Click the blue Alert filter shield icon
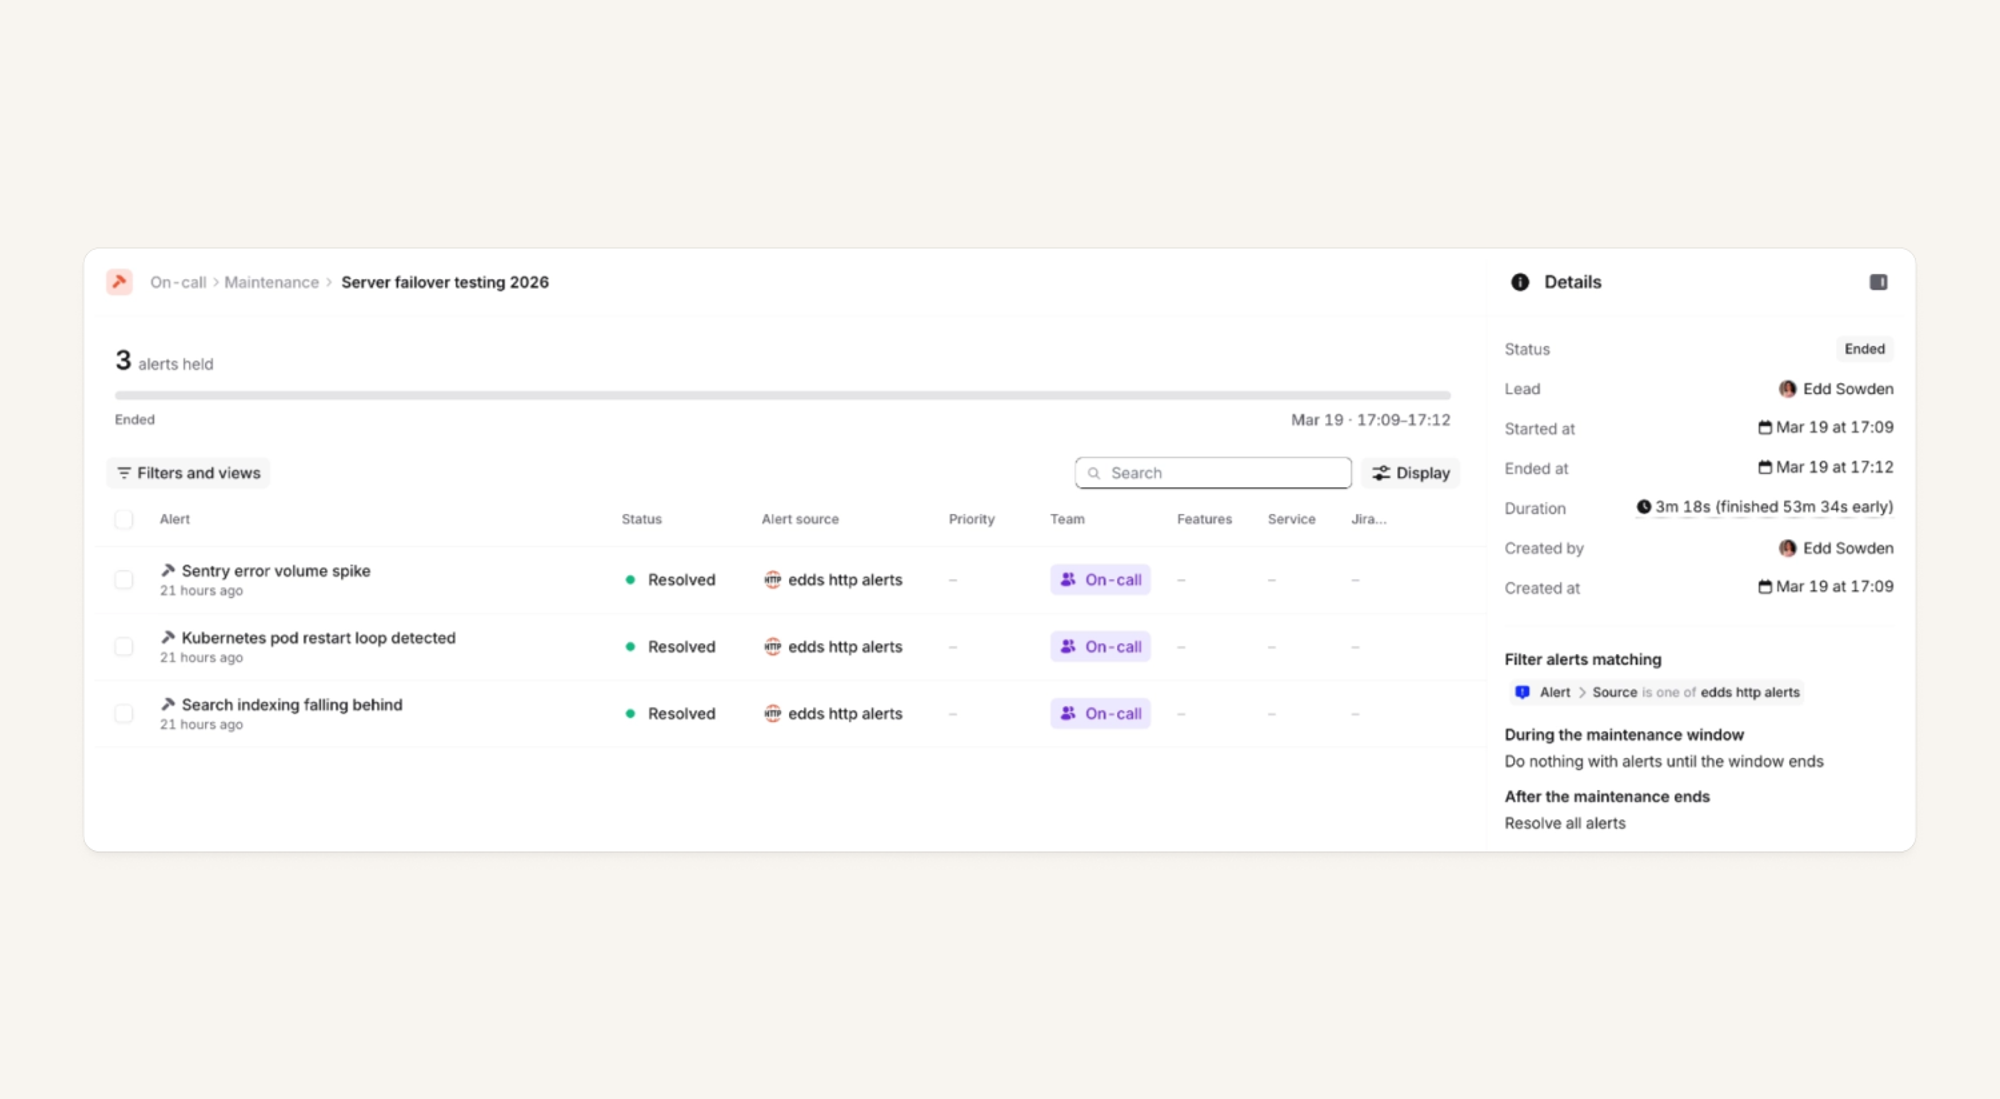Screen dimensions: 2000x1099 point(1522,692)
